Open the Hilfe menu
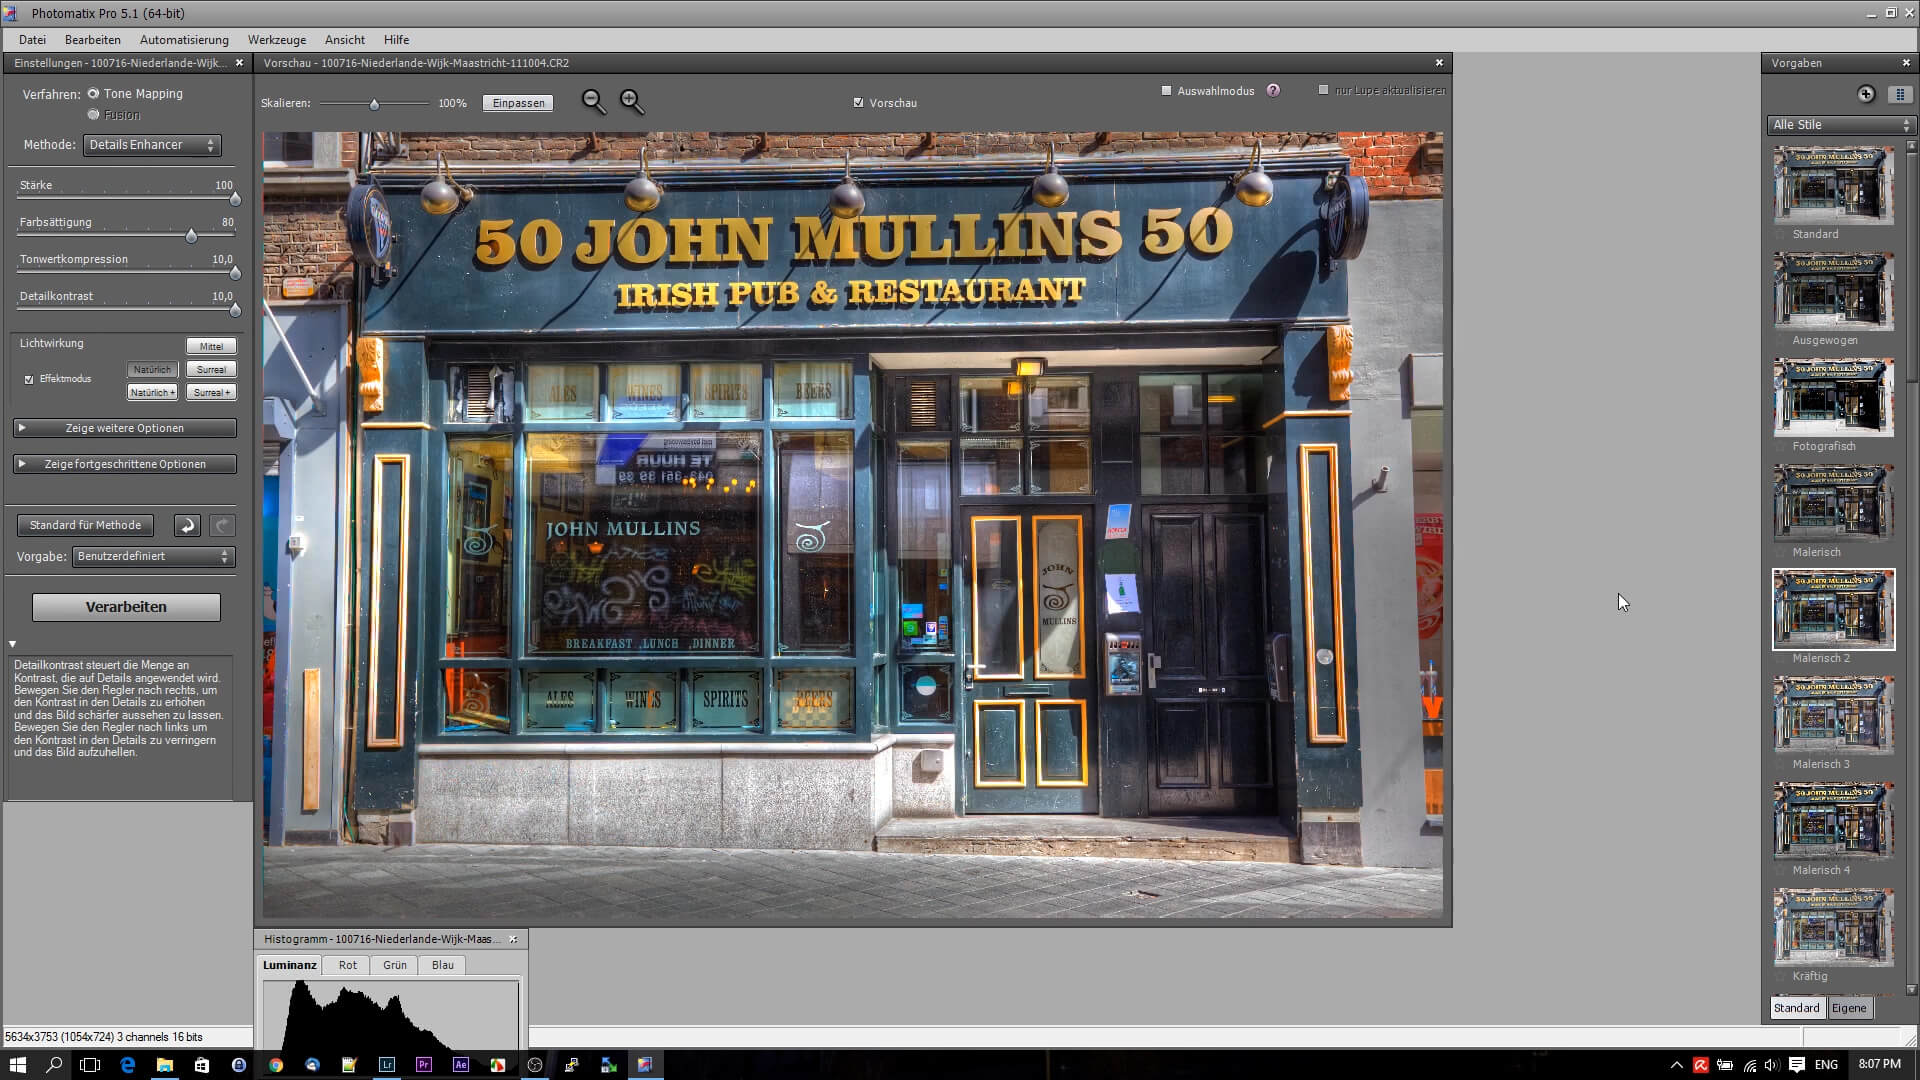Screen dimensions: 1920x1080 point(397,40)
